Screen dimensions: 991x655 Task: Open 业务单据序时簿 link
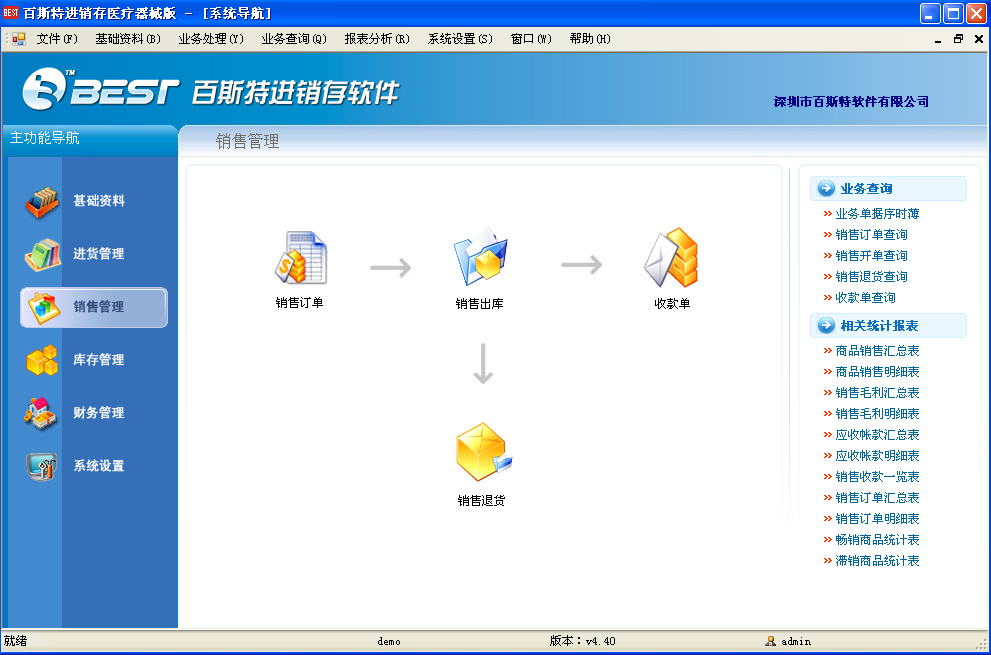point(877,214)
